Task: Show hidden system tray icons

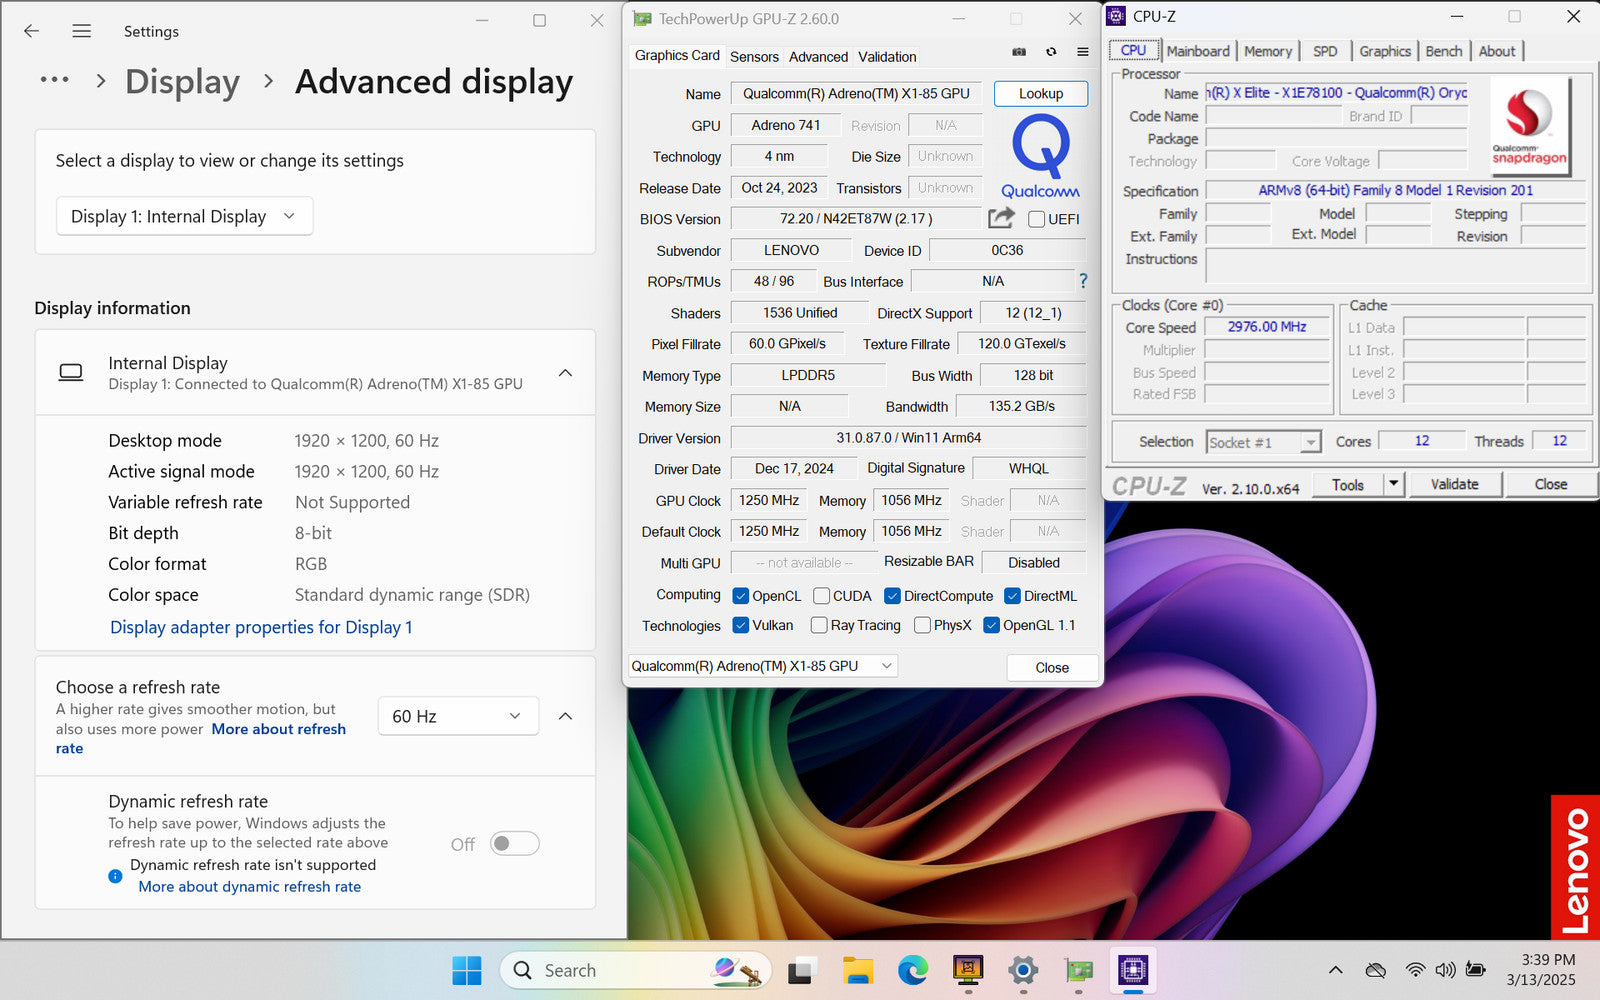Action: tap(1336, 970)
